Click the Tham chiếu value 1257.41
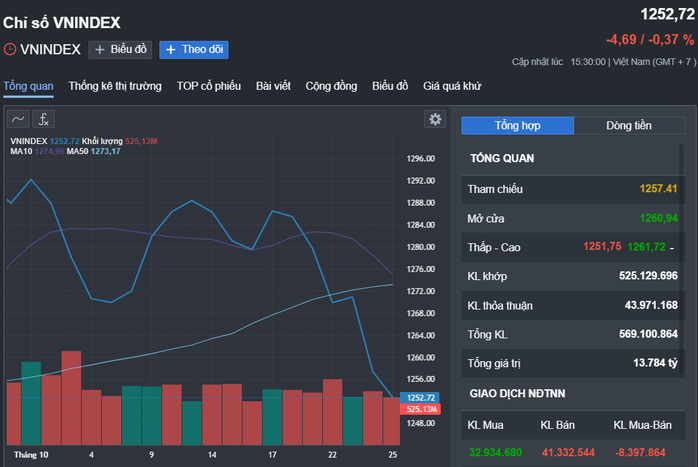The image size is (698, 467). coord(658,189)
